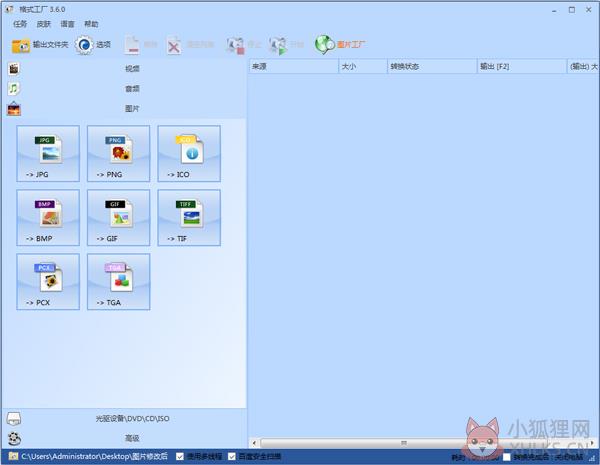Minimize the Format Factory window
The height and width of the screenshot is (465, 600).
[x=554, y=10]
